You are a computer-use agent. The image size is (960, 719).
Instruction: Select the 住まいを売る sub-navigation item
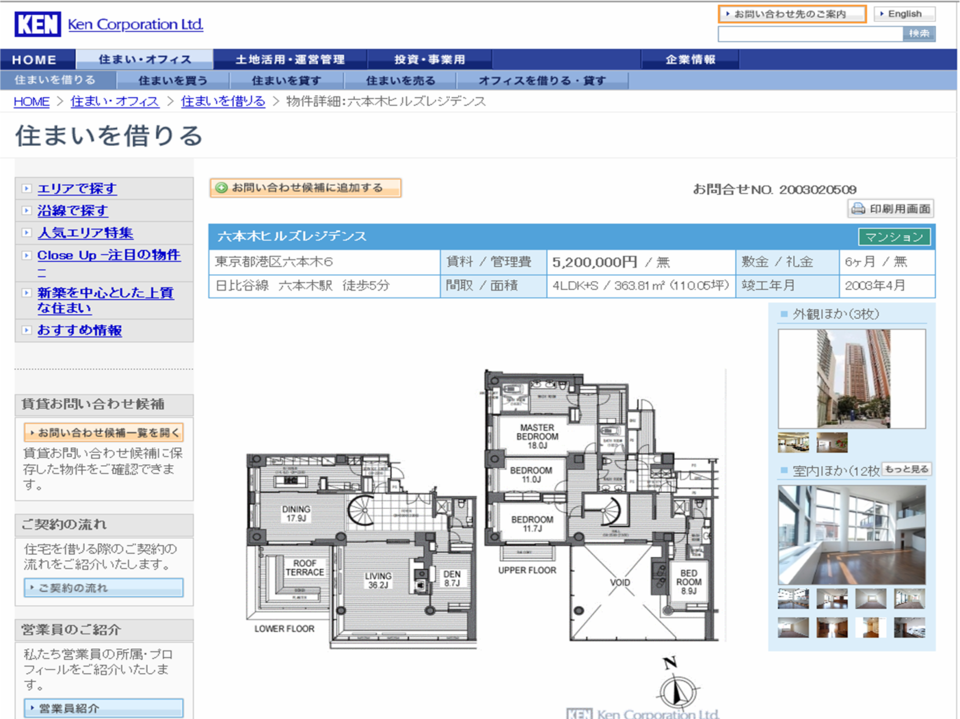pos(400,80)
